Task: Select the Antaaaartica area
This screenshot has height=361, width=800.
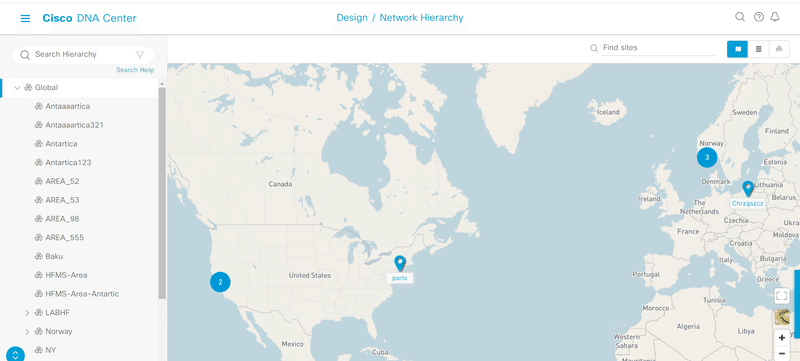Action: tap(67, 107)
